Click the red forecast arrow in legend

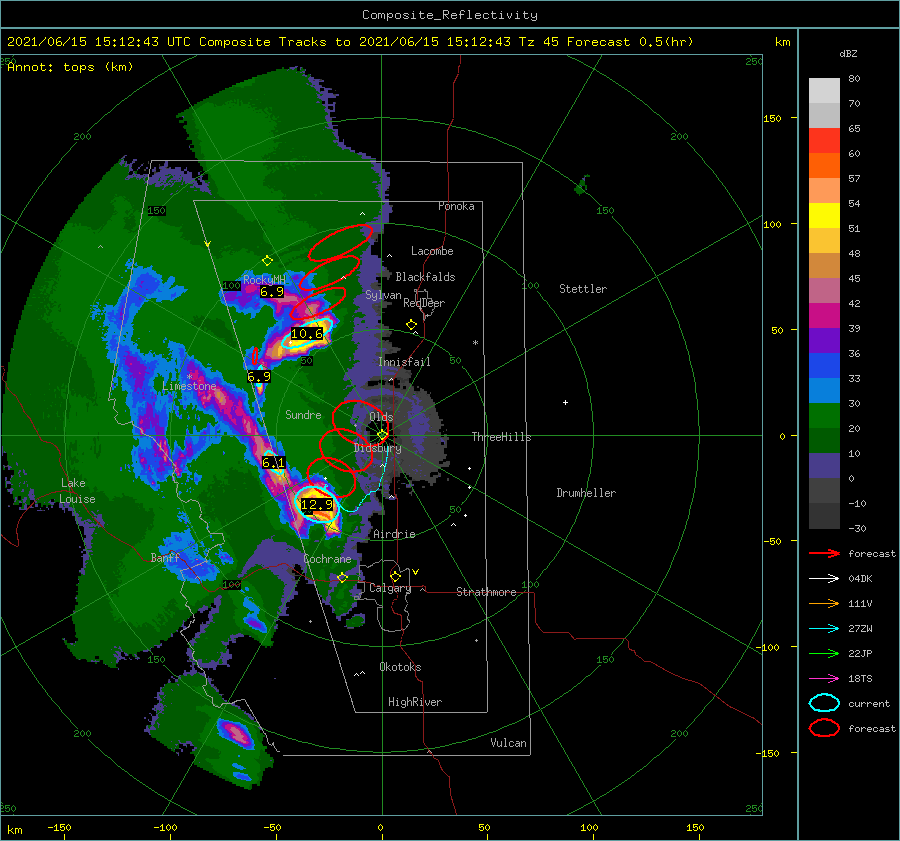(x=824, y=553)
